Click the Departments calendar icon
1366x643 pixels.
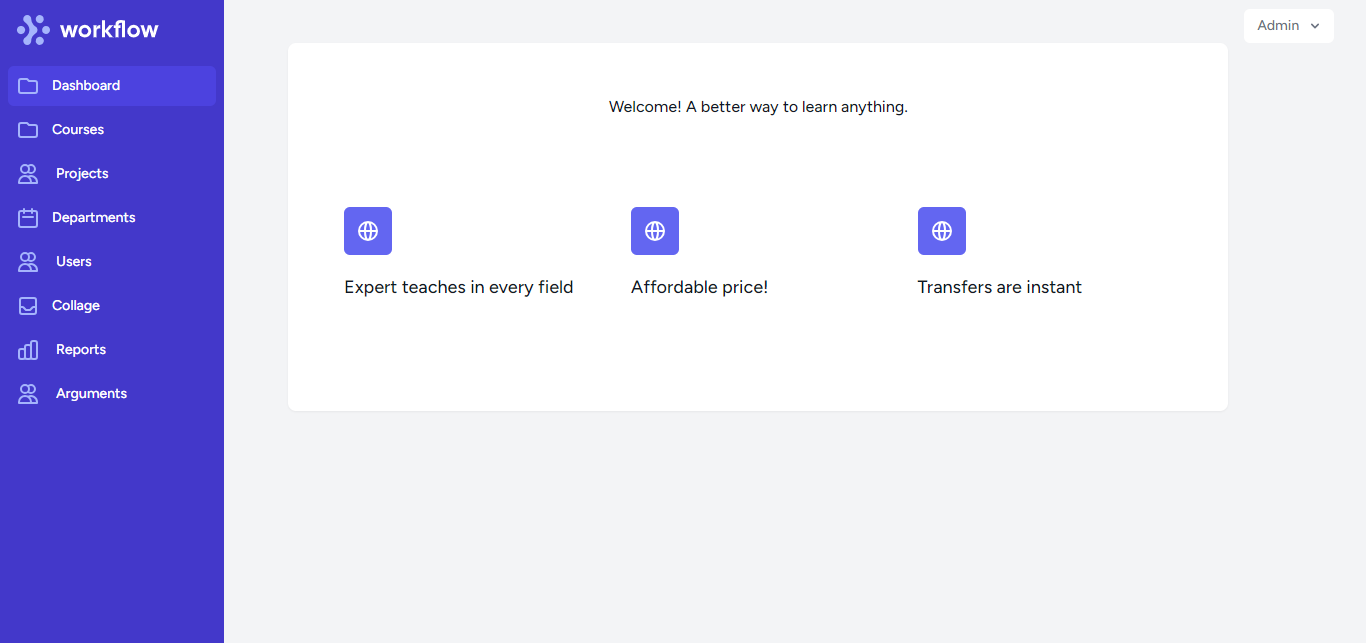coord(28,217)
